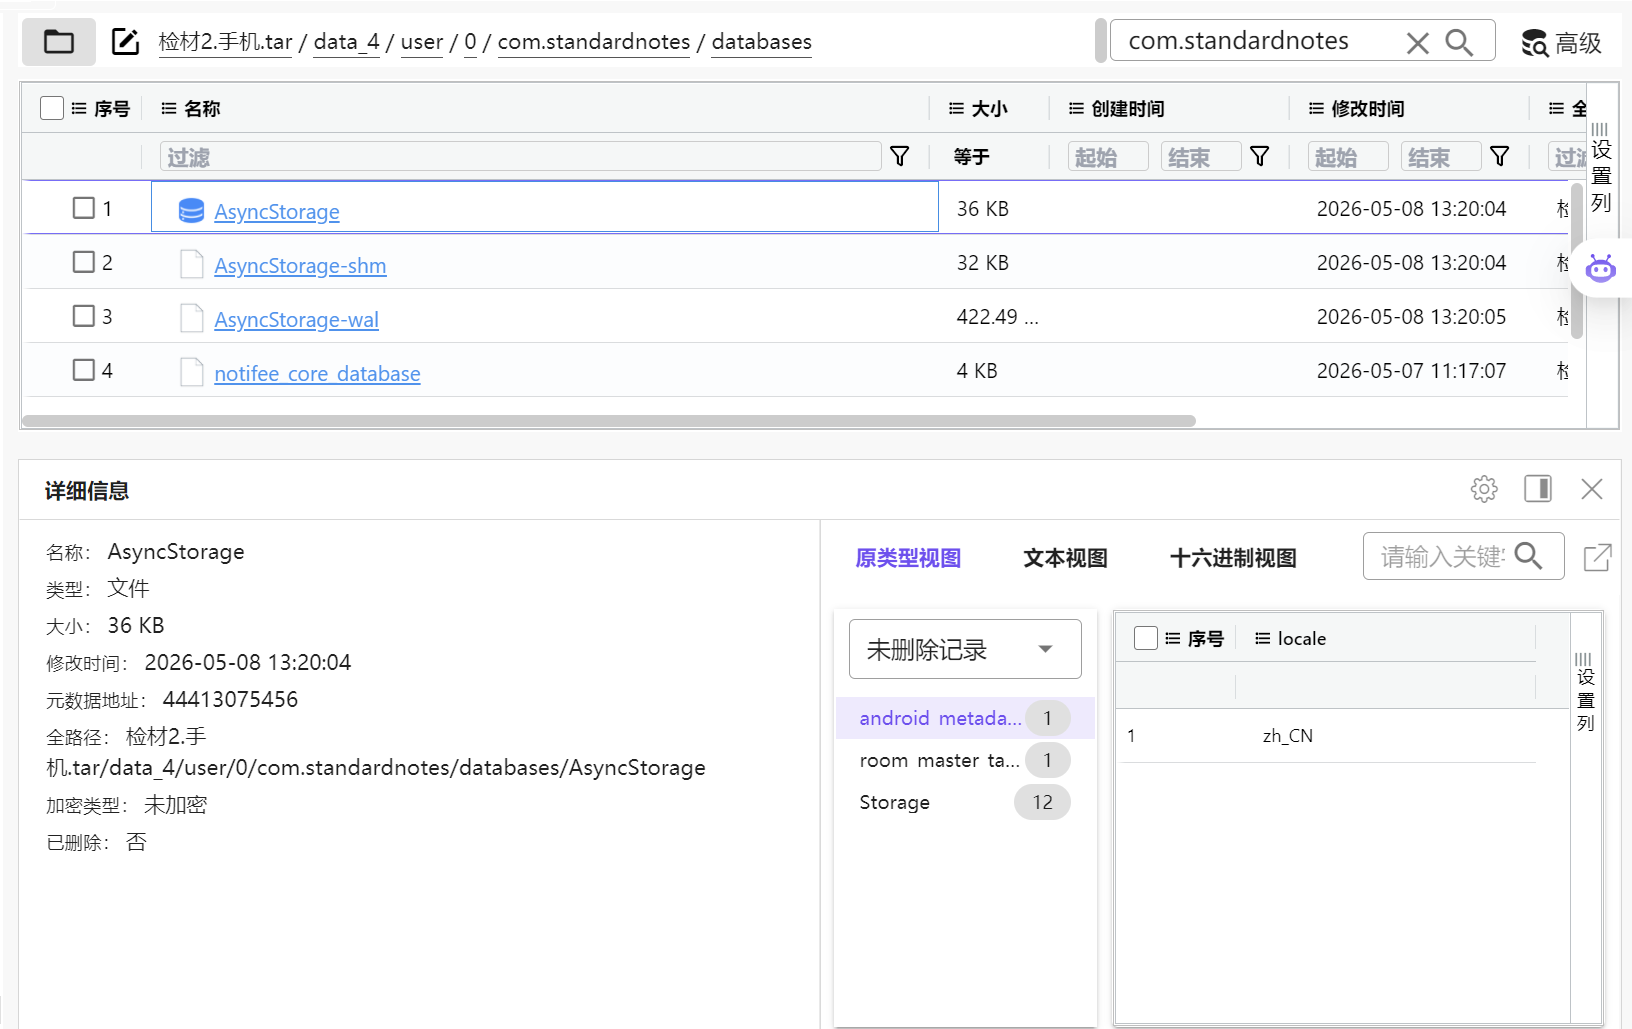Viewport: 1632px width, 1029px height.
Task: Click the notifee_core_database file icon
Action: pyautogui.click(x=191, y=372)
